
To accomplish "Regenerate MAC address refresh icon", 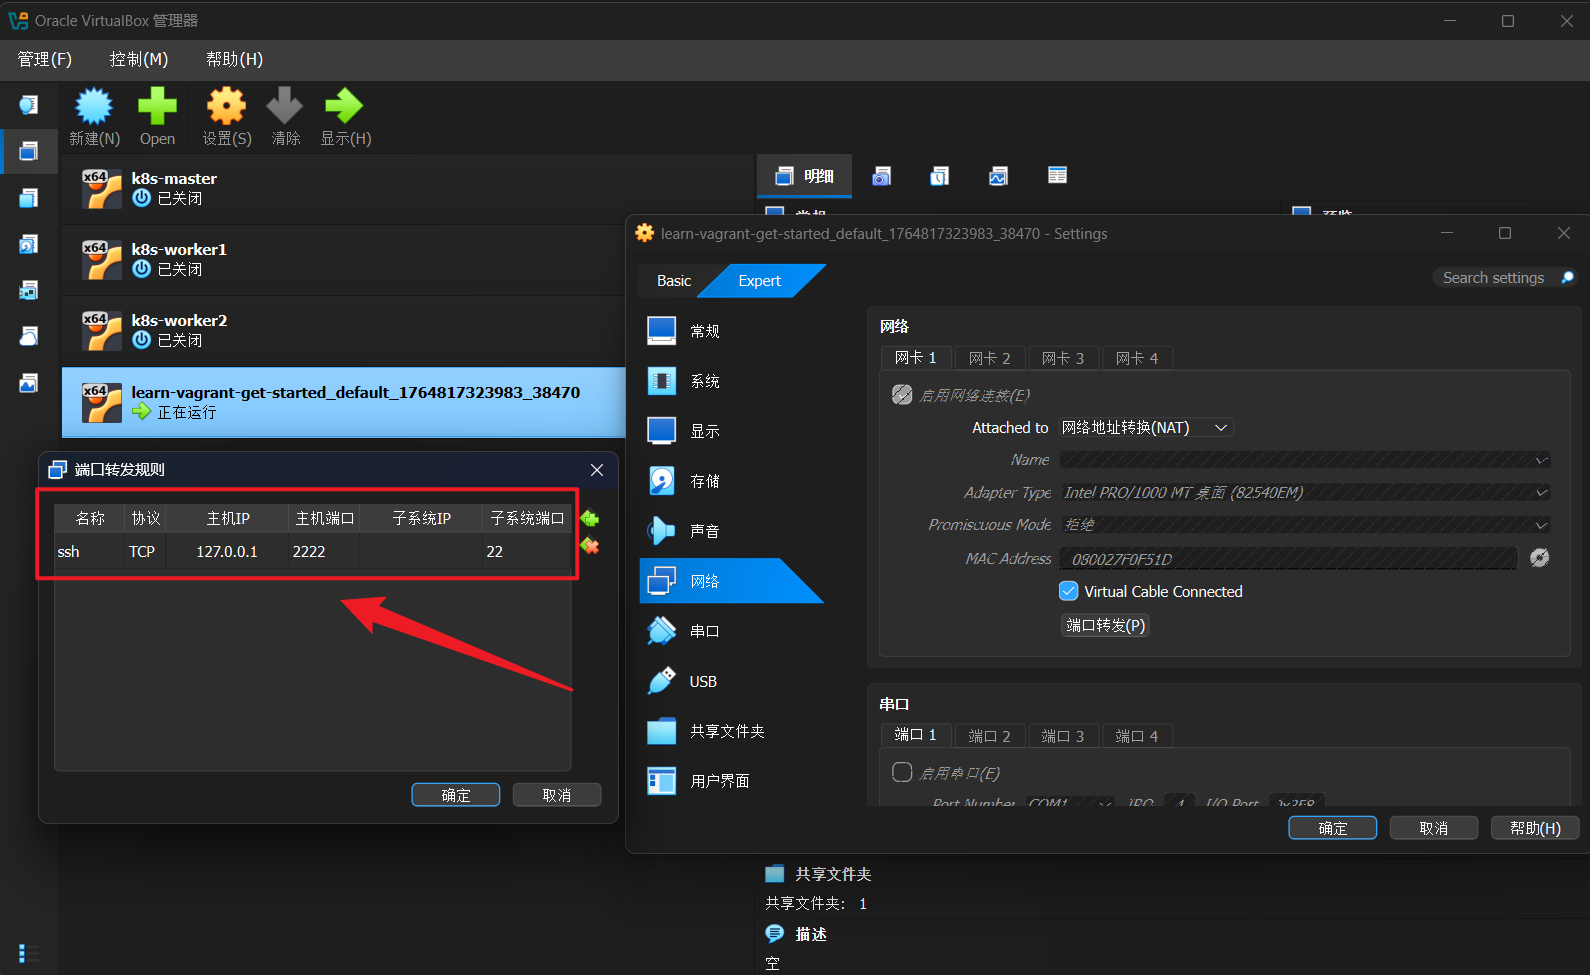I will pos(1539,558).
